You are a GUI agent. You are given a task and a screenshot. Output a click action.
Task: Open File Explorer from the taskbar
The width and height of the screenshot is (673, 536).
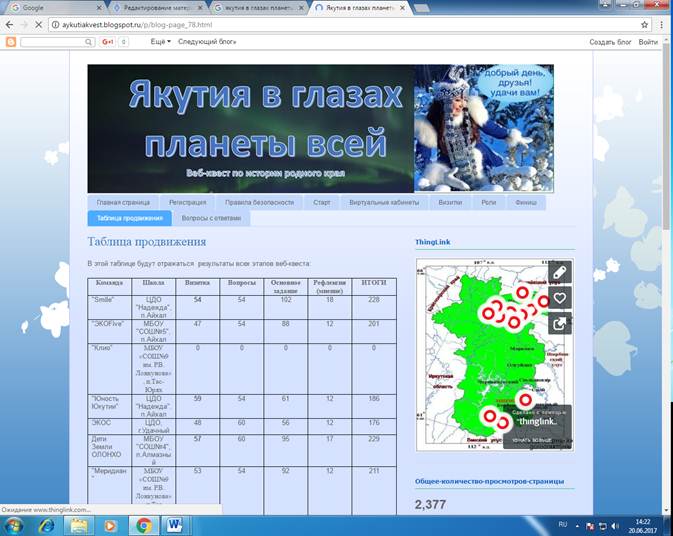pyautogui.click(x=79, y=526)
